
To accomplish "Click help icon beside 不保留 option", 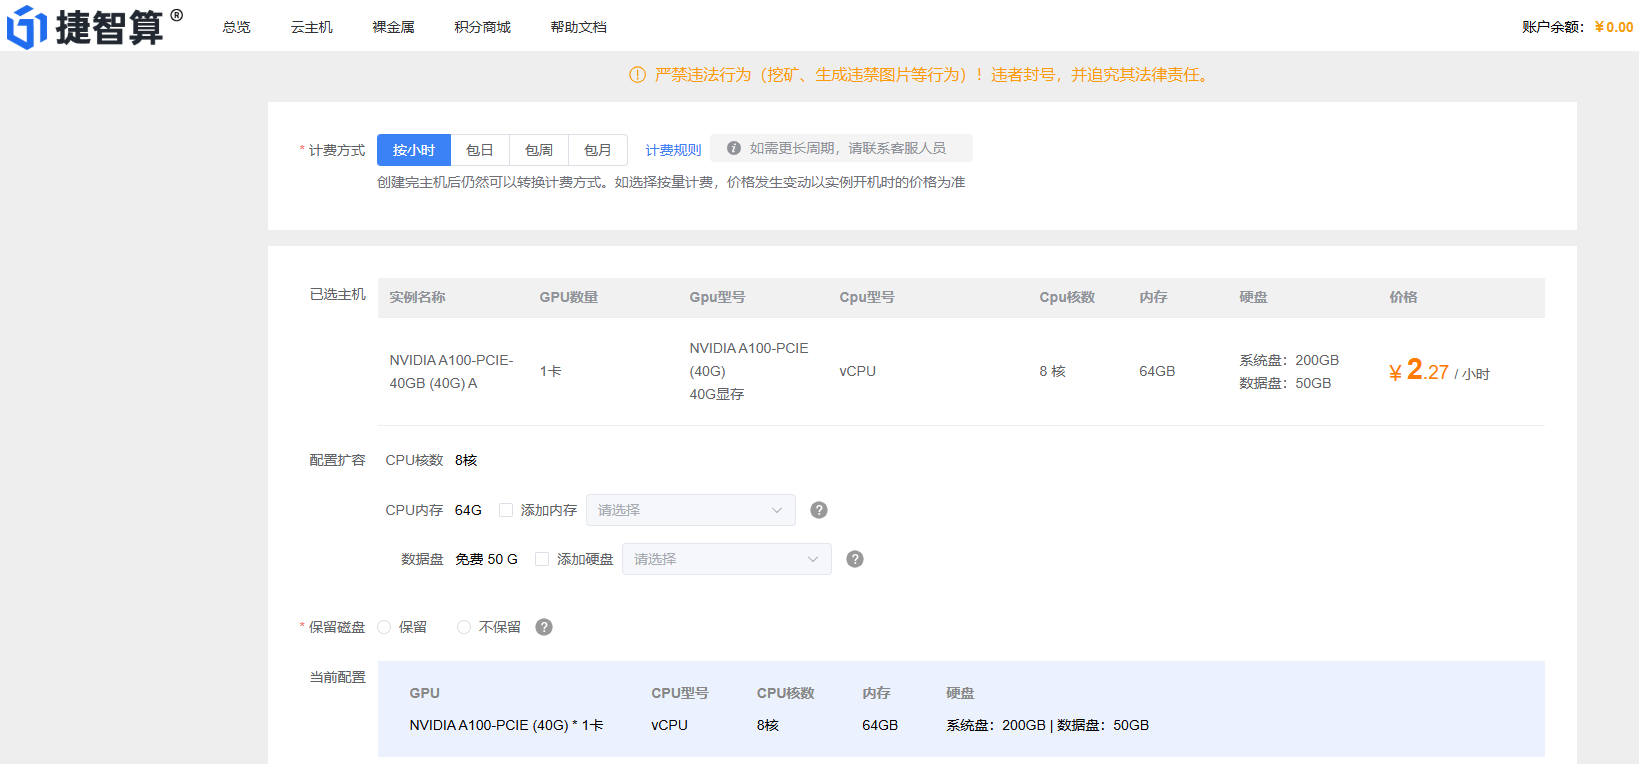I will [x=544, y=627].
